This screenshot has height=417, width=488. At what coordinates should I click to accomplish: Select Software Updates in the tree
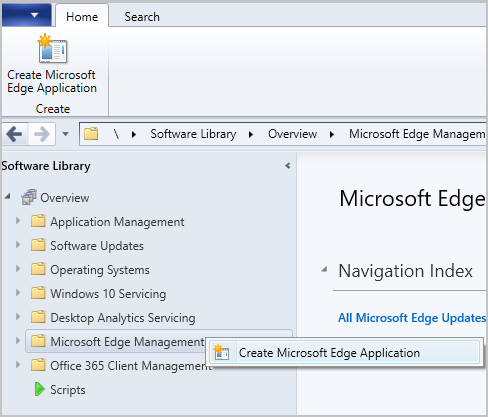point(97,246)
